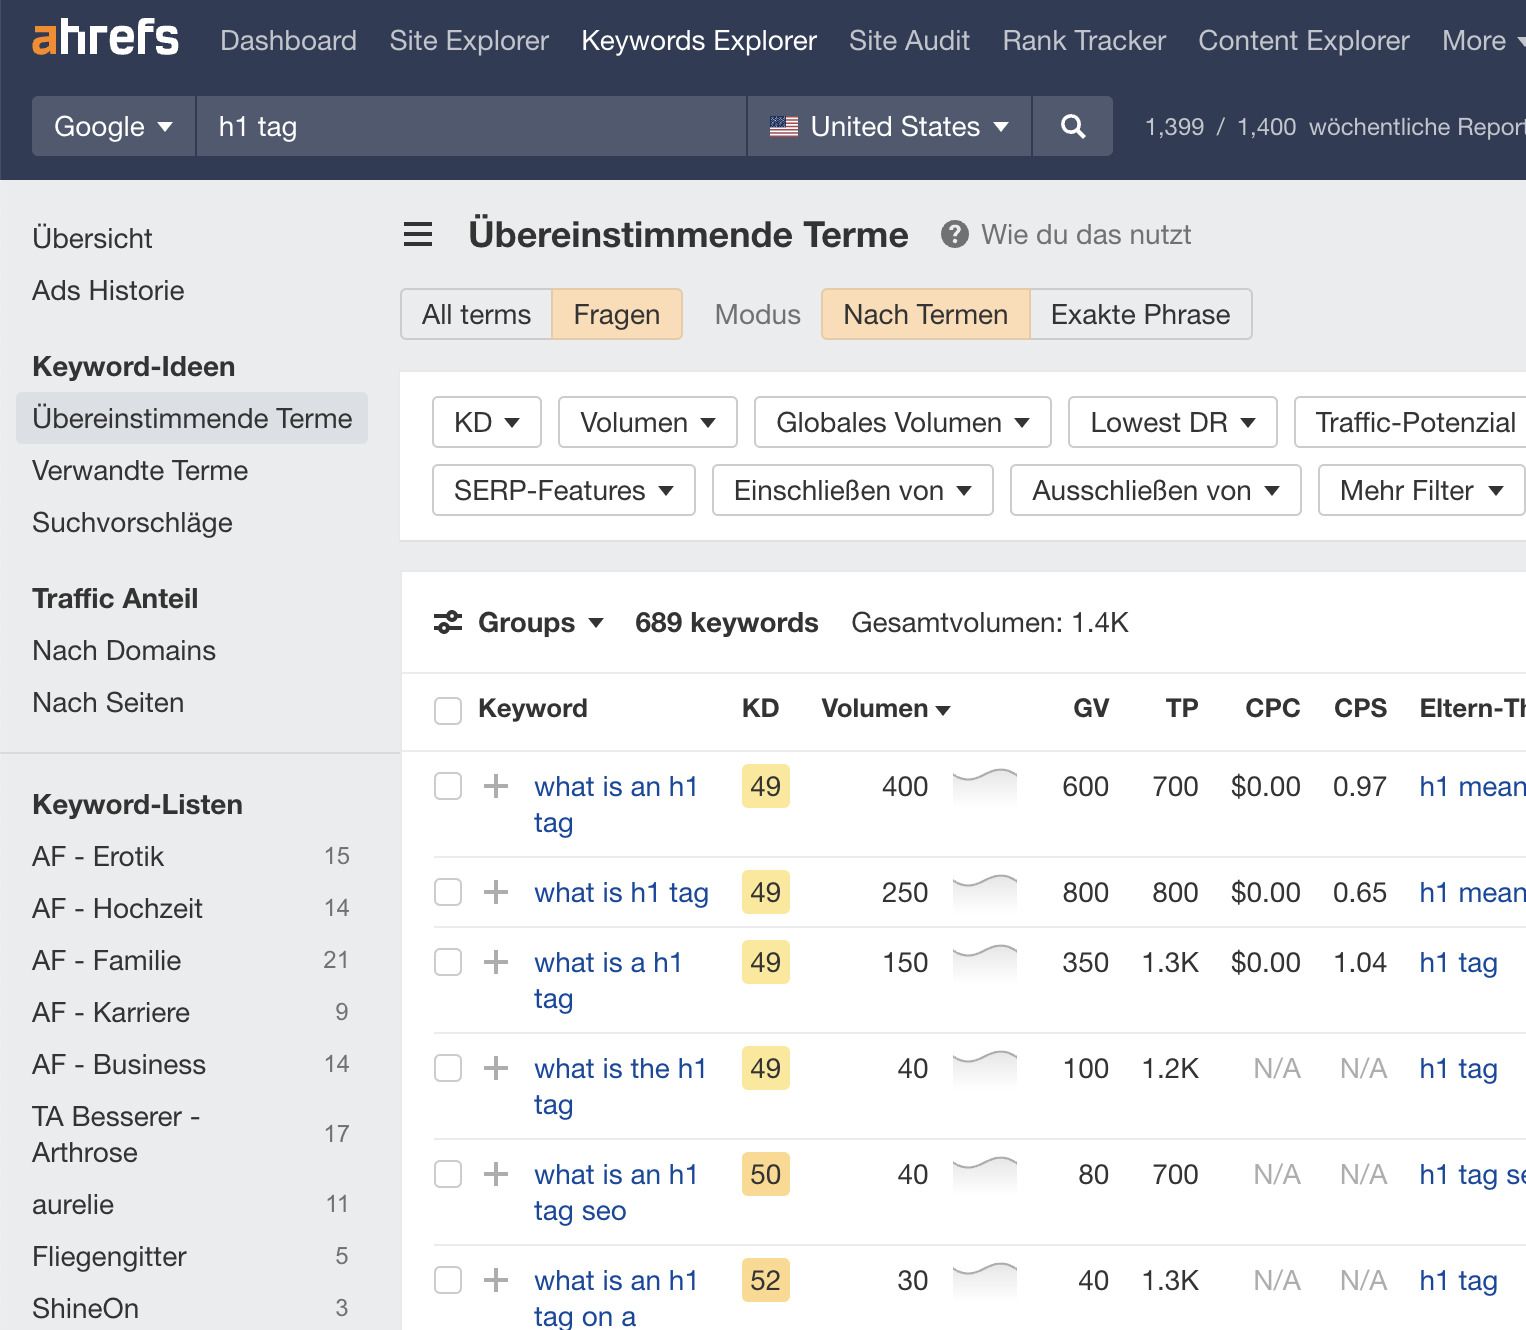Image resolution: width=1526 pixels, height=1330 pixels.
Task: Click the help question mark icon
Action: point(955,234)
